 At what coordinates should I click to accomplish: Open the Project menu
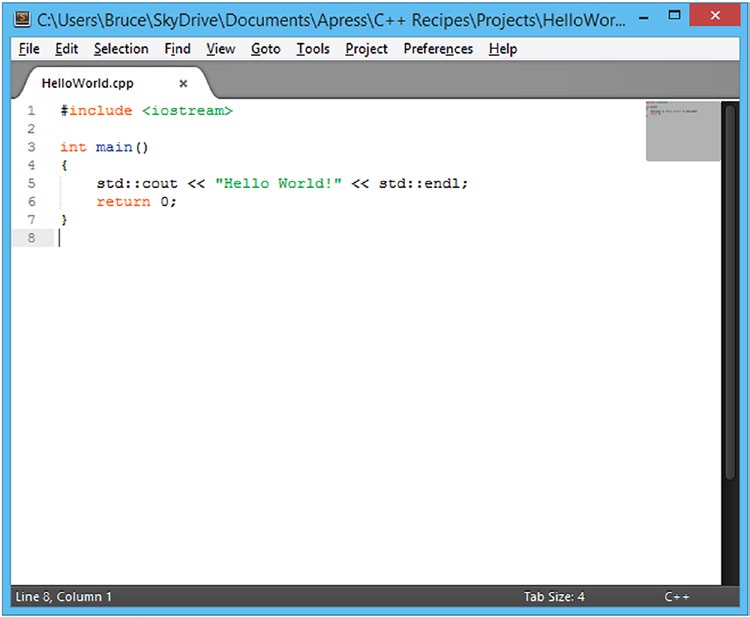[x=366, y=49]
